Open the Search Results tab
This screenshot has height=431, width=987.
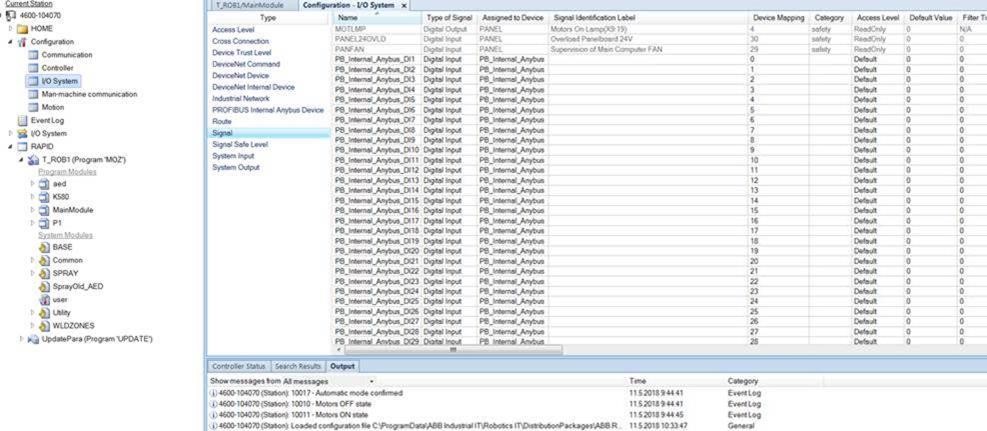point(298,366)
